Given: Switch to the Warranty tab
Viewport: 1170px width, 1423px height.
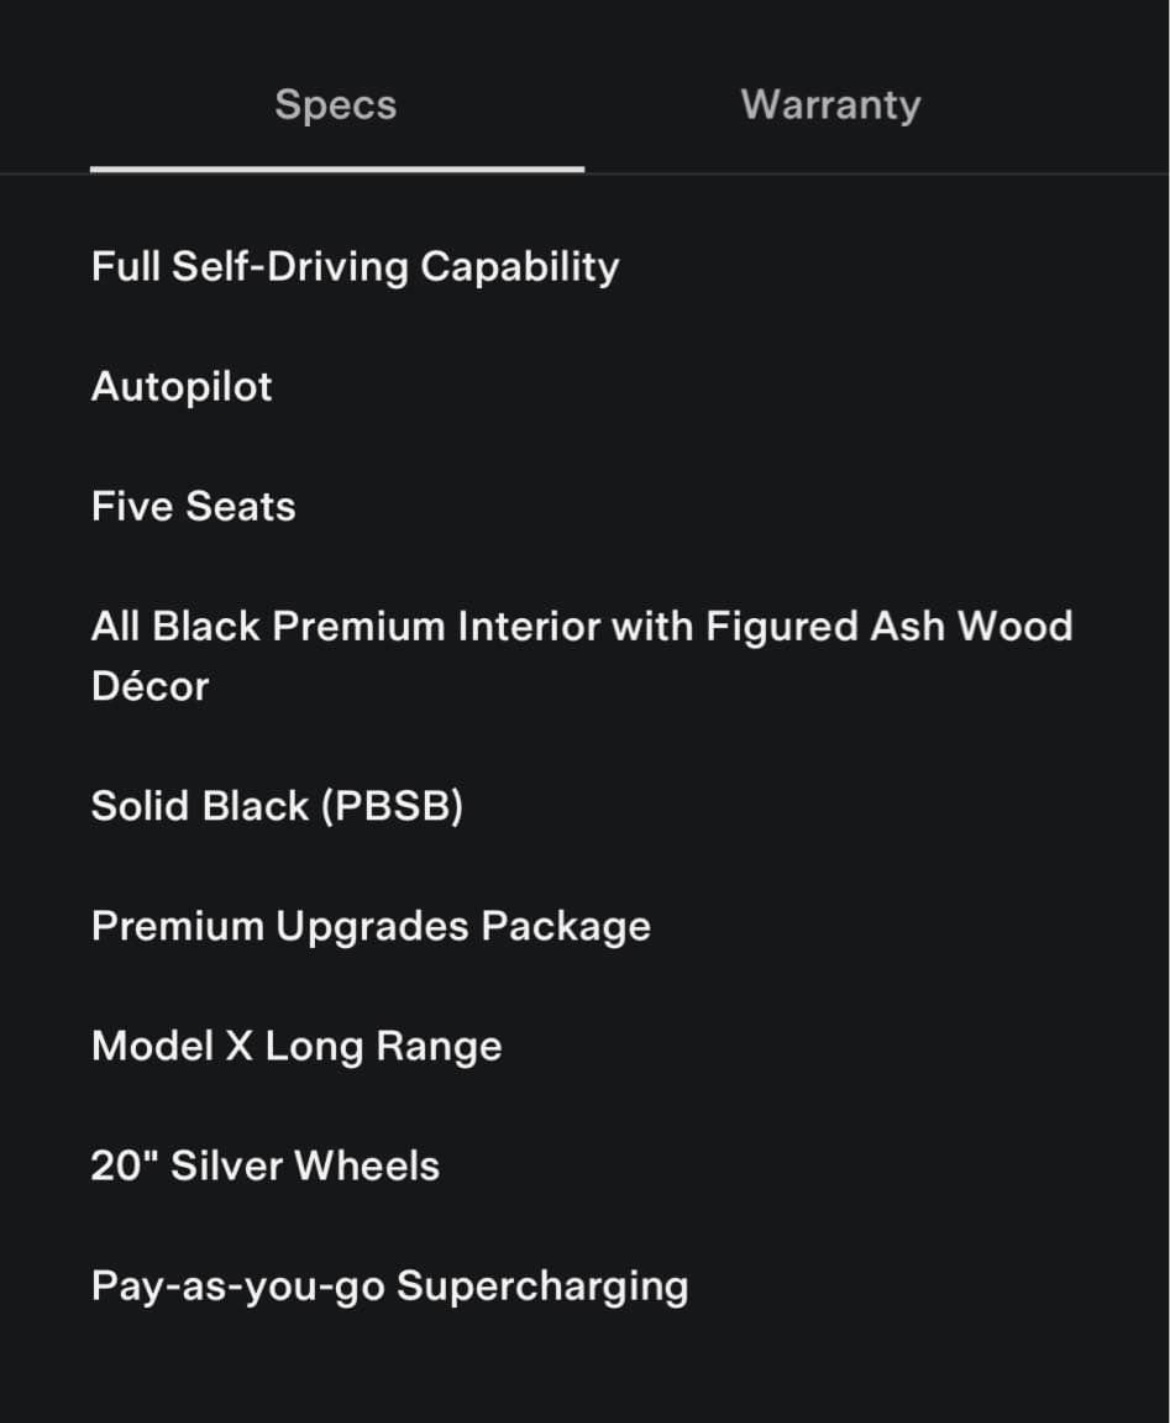Looking at the screenshot, I should pos(830,105).
